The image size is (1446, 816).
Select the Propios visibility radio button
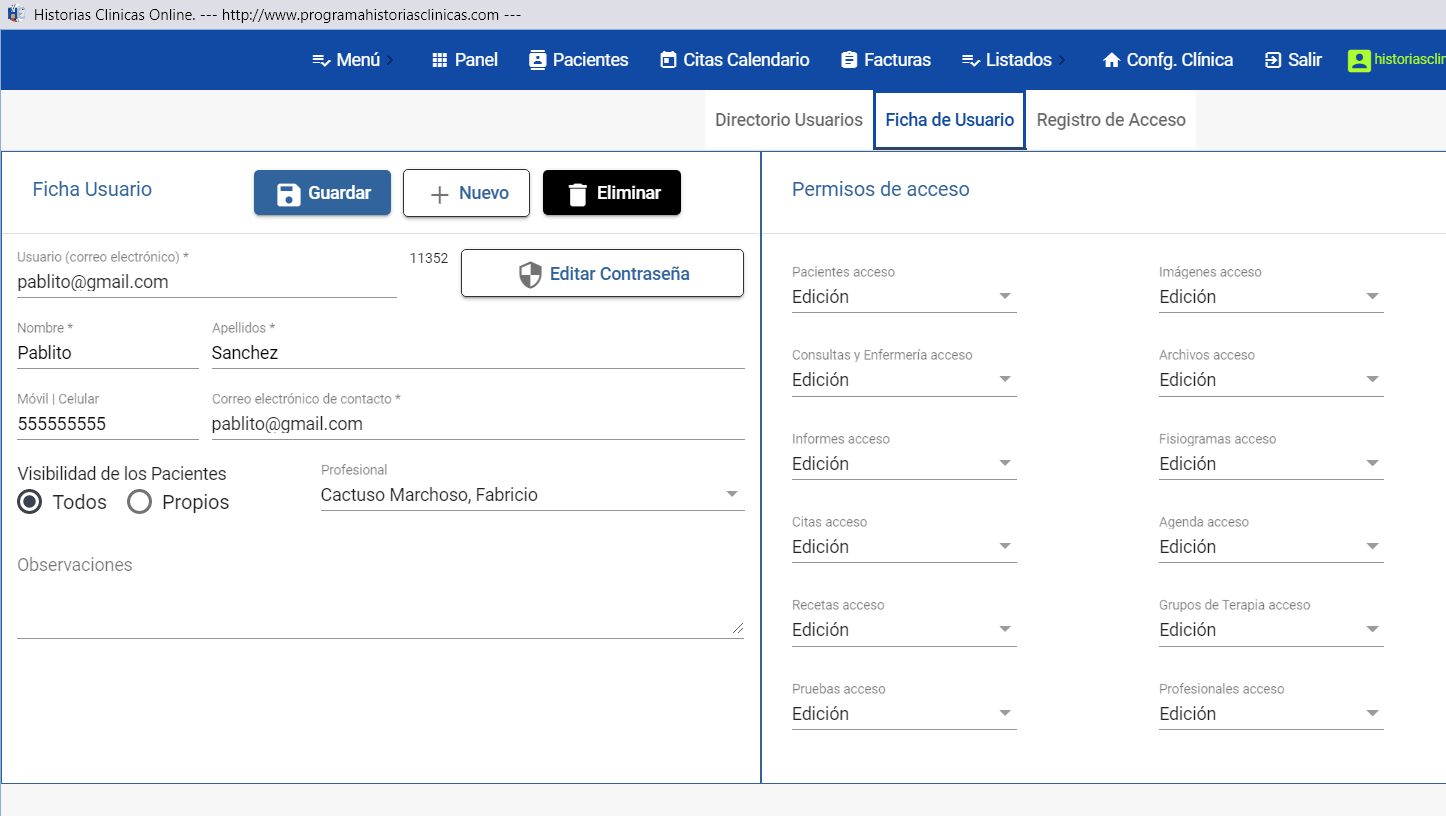tap(140, 502)
